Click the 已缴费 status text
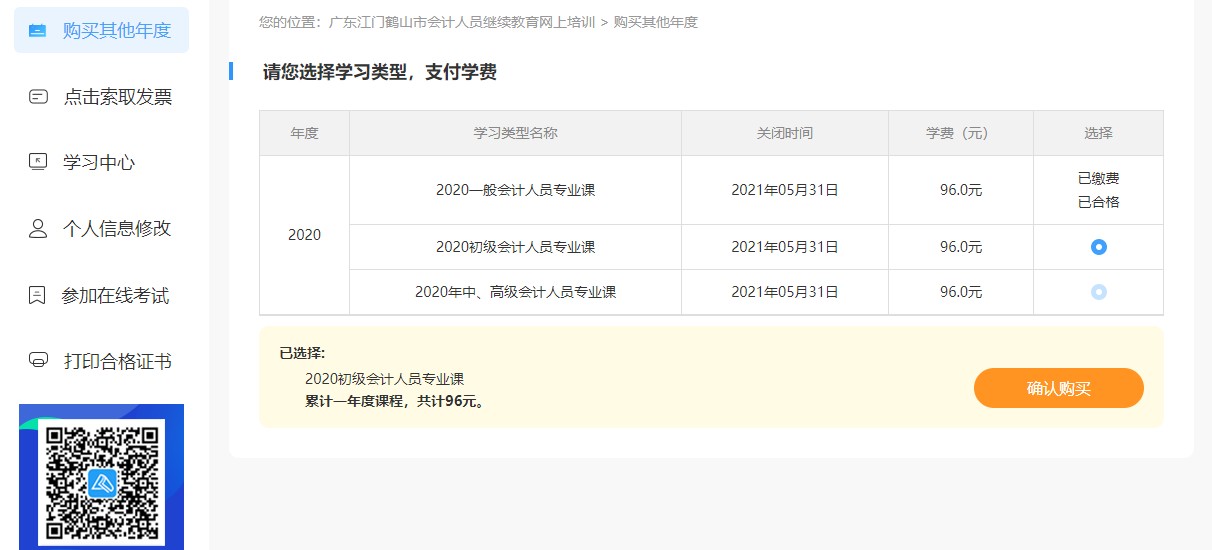The image size is (1212, 550). (x=1098, y=179)
